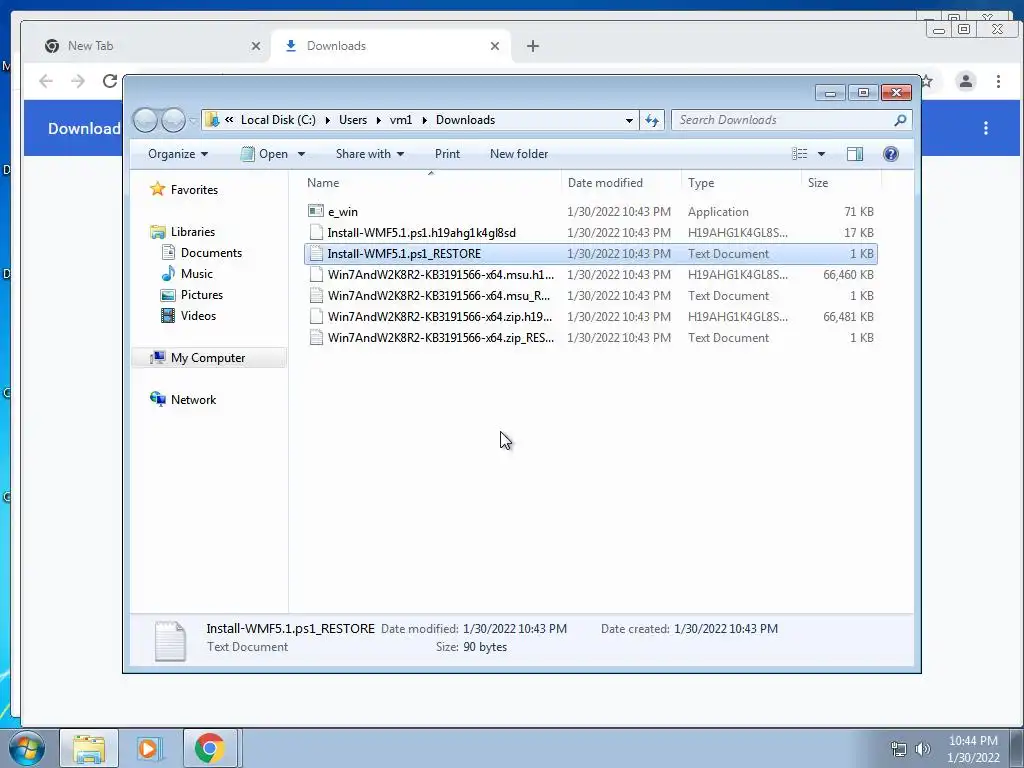Click Favorites in the navigation pane
1024x768 pixels.
(194, 189)
